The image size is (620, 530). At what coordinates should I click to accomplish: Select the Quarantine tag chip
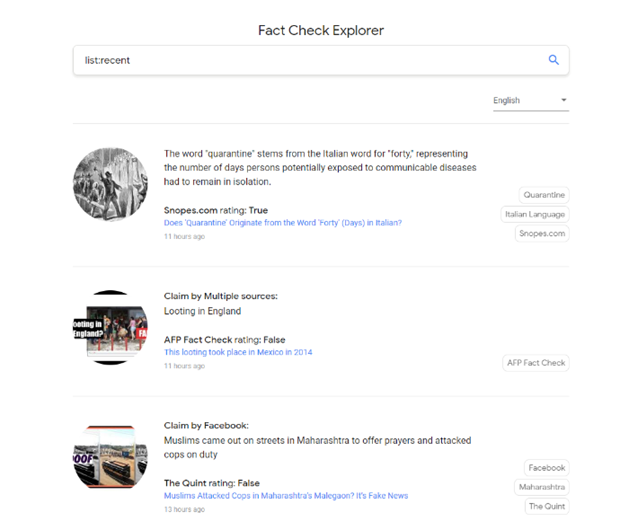click(544, 195)
